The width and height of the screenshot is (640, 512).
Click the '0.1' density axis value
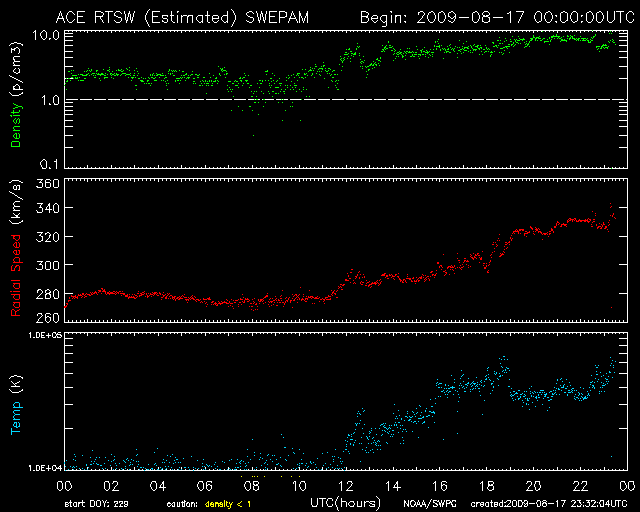(x=49, y=164)
